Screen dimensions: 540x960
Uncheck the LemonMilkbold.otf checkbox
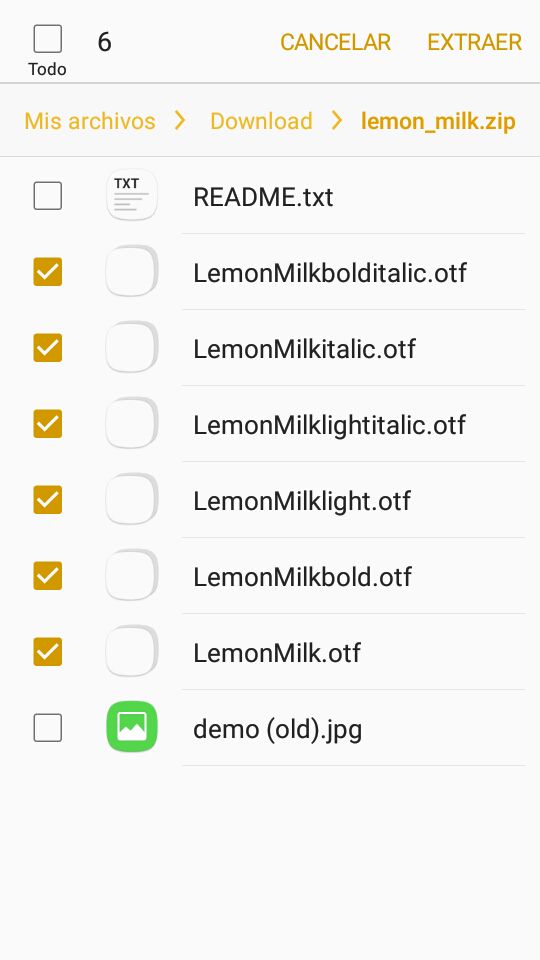pos(48,576)
